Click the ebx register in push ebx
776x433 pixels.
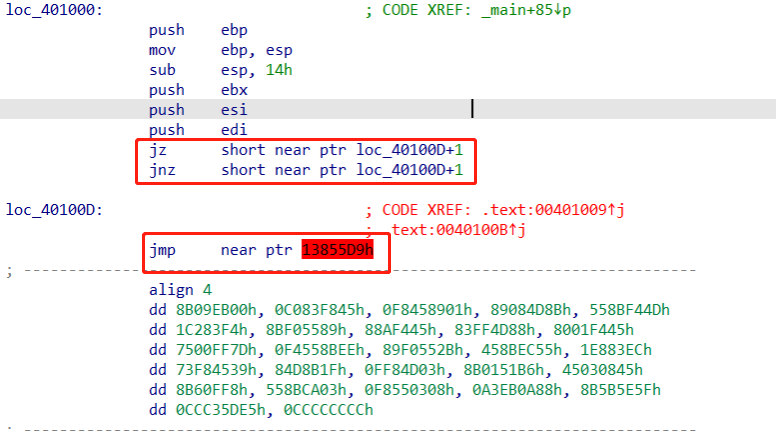(x=233, y=90)
